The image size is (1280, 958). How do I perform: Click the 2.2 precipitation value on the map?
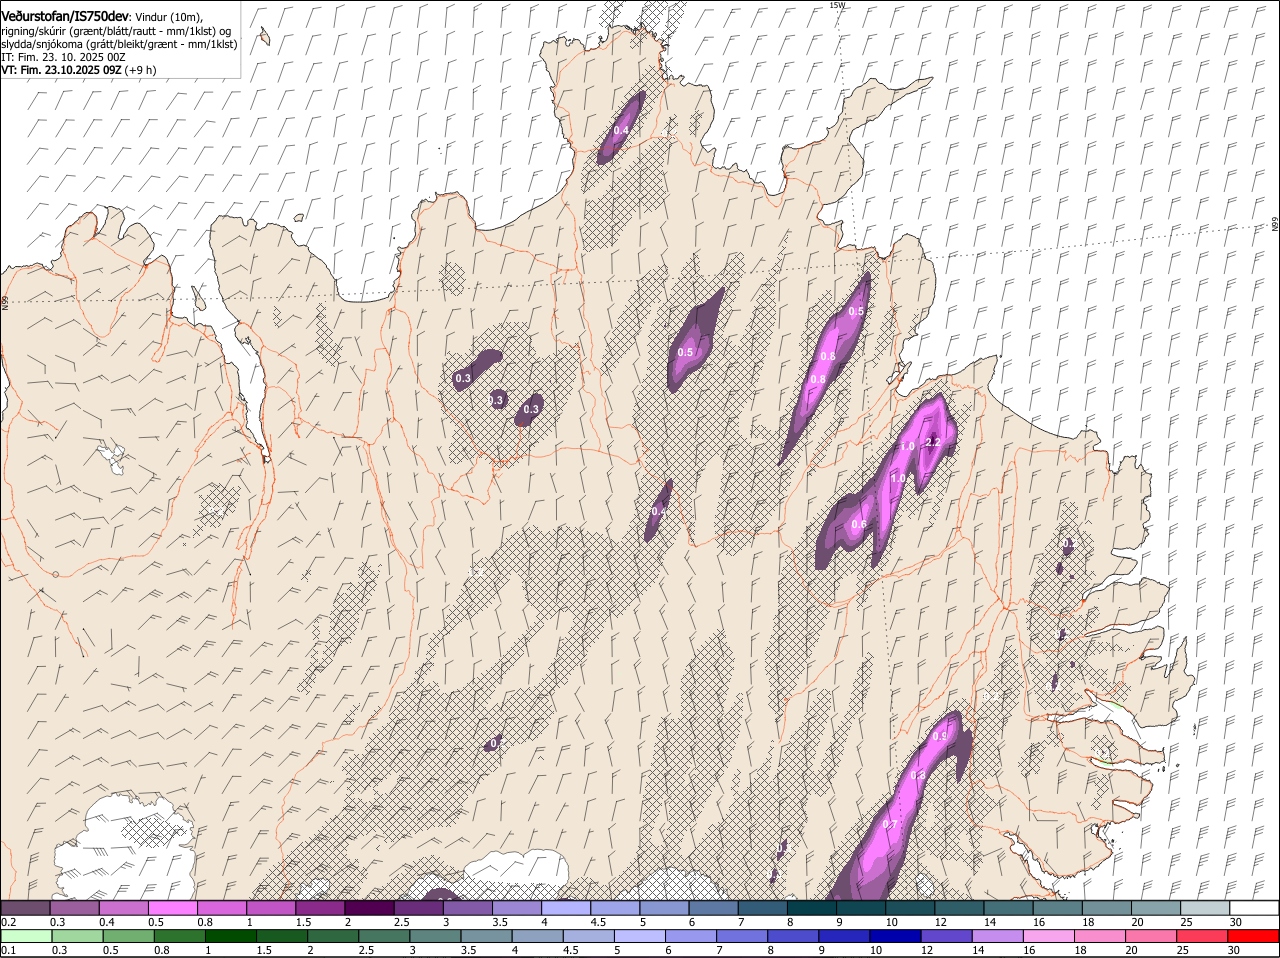[x=934, y=442]
